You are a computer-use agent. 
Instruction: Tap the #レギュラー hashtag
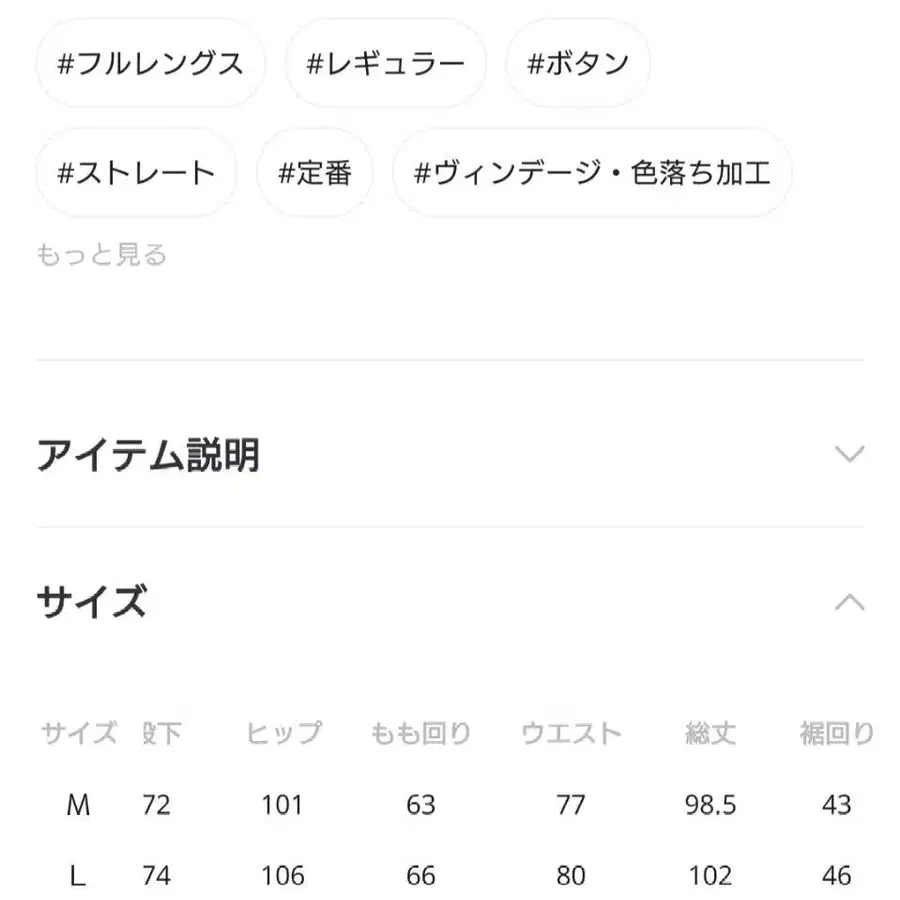[x=386, y=63]
